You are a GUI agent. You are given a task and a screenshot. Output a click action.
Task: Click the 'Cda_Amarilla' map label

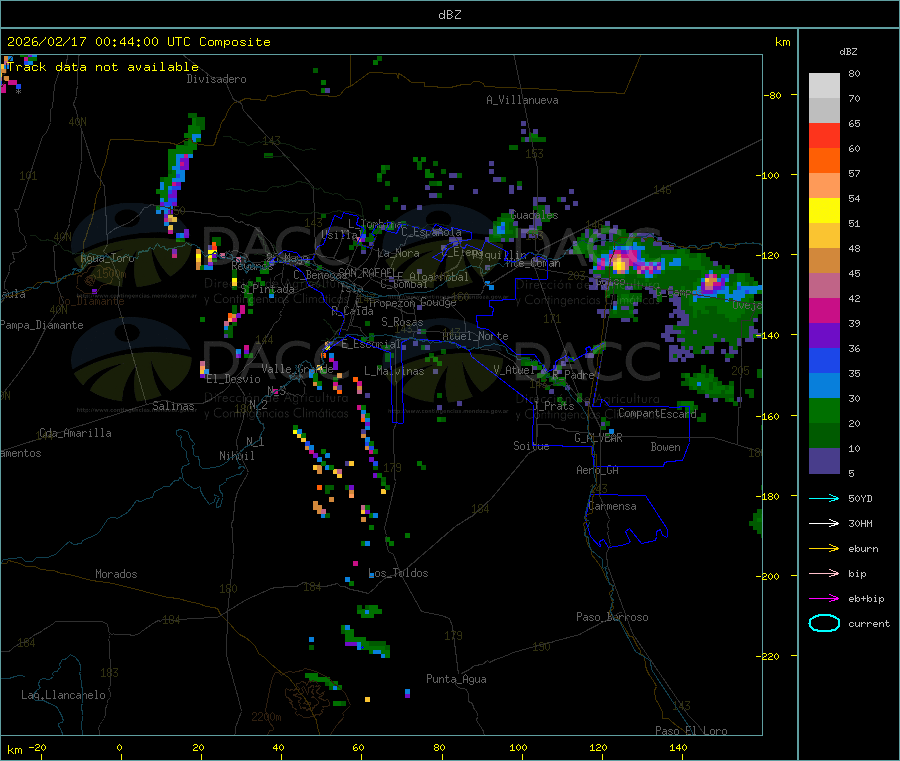(75, 433)
